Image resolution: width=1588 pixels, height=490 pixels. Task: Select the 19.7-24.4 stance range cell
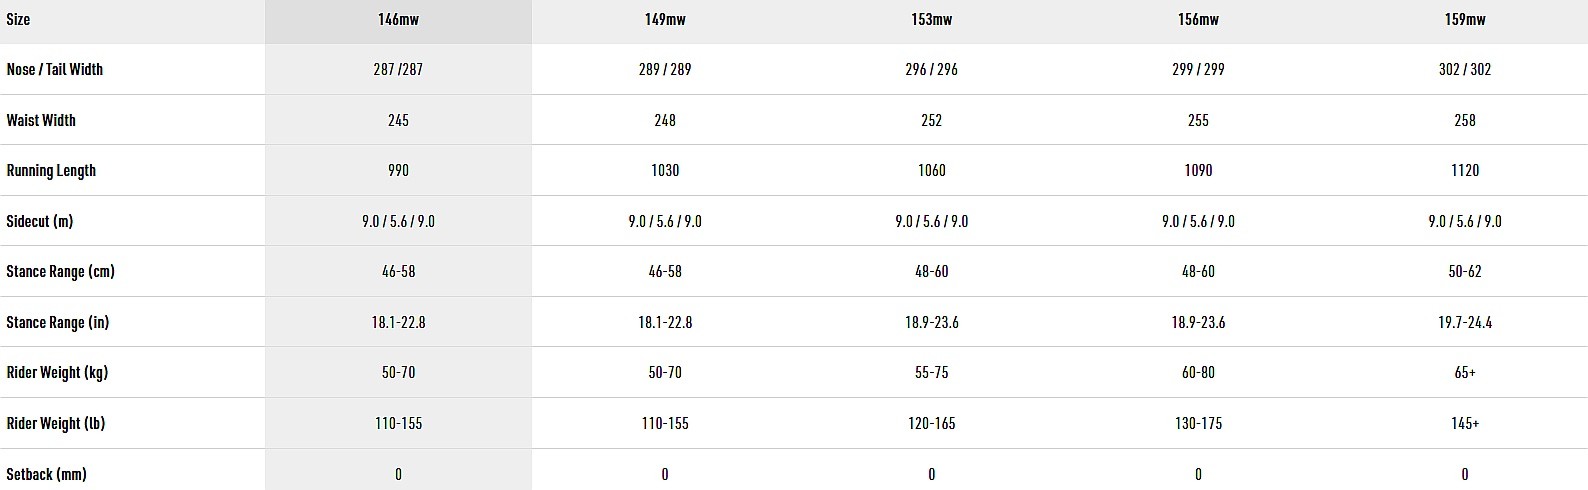coord(1465,322)
